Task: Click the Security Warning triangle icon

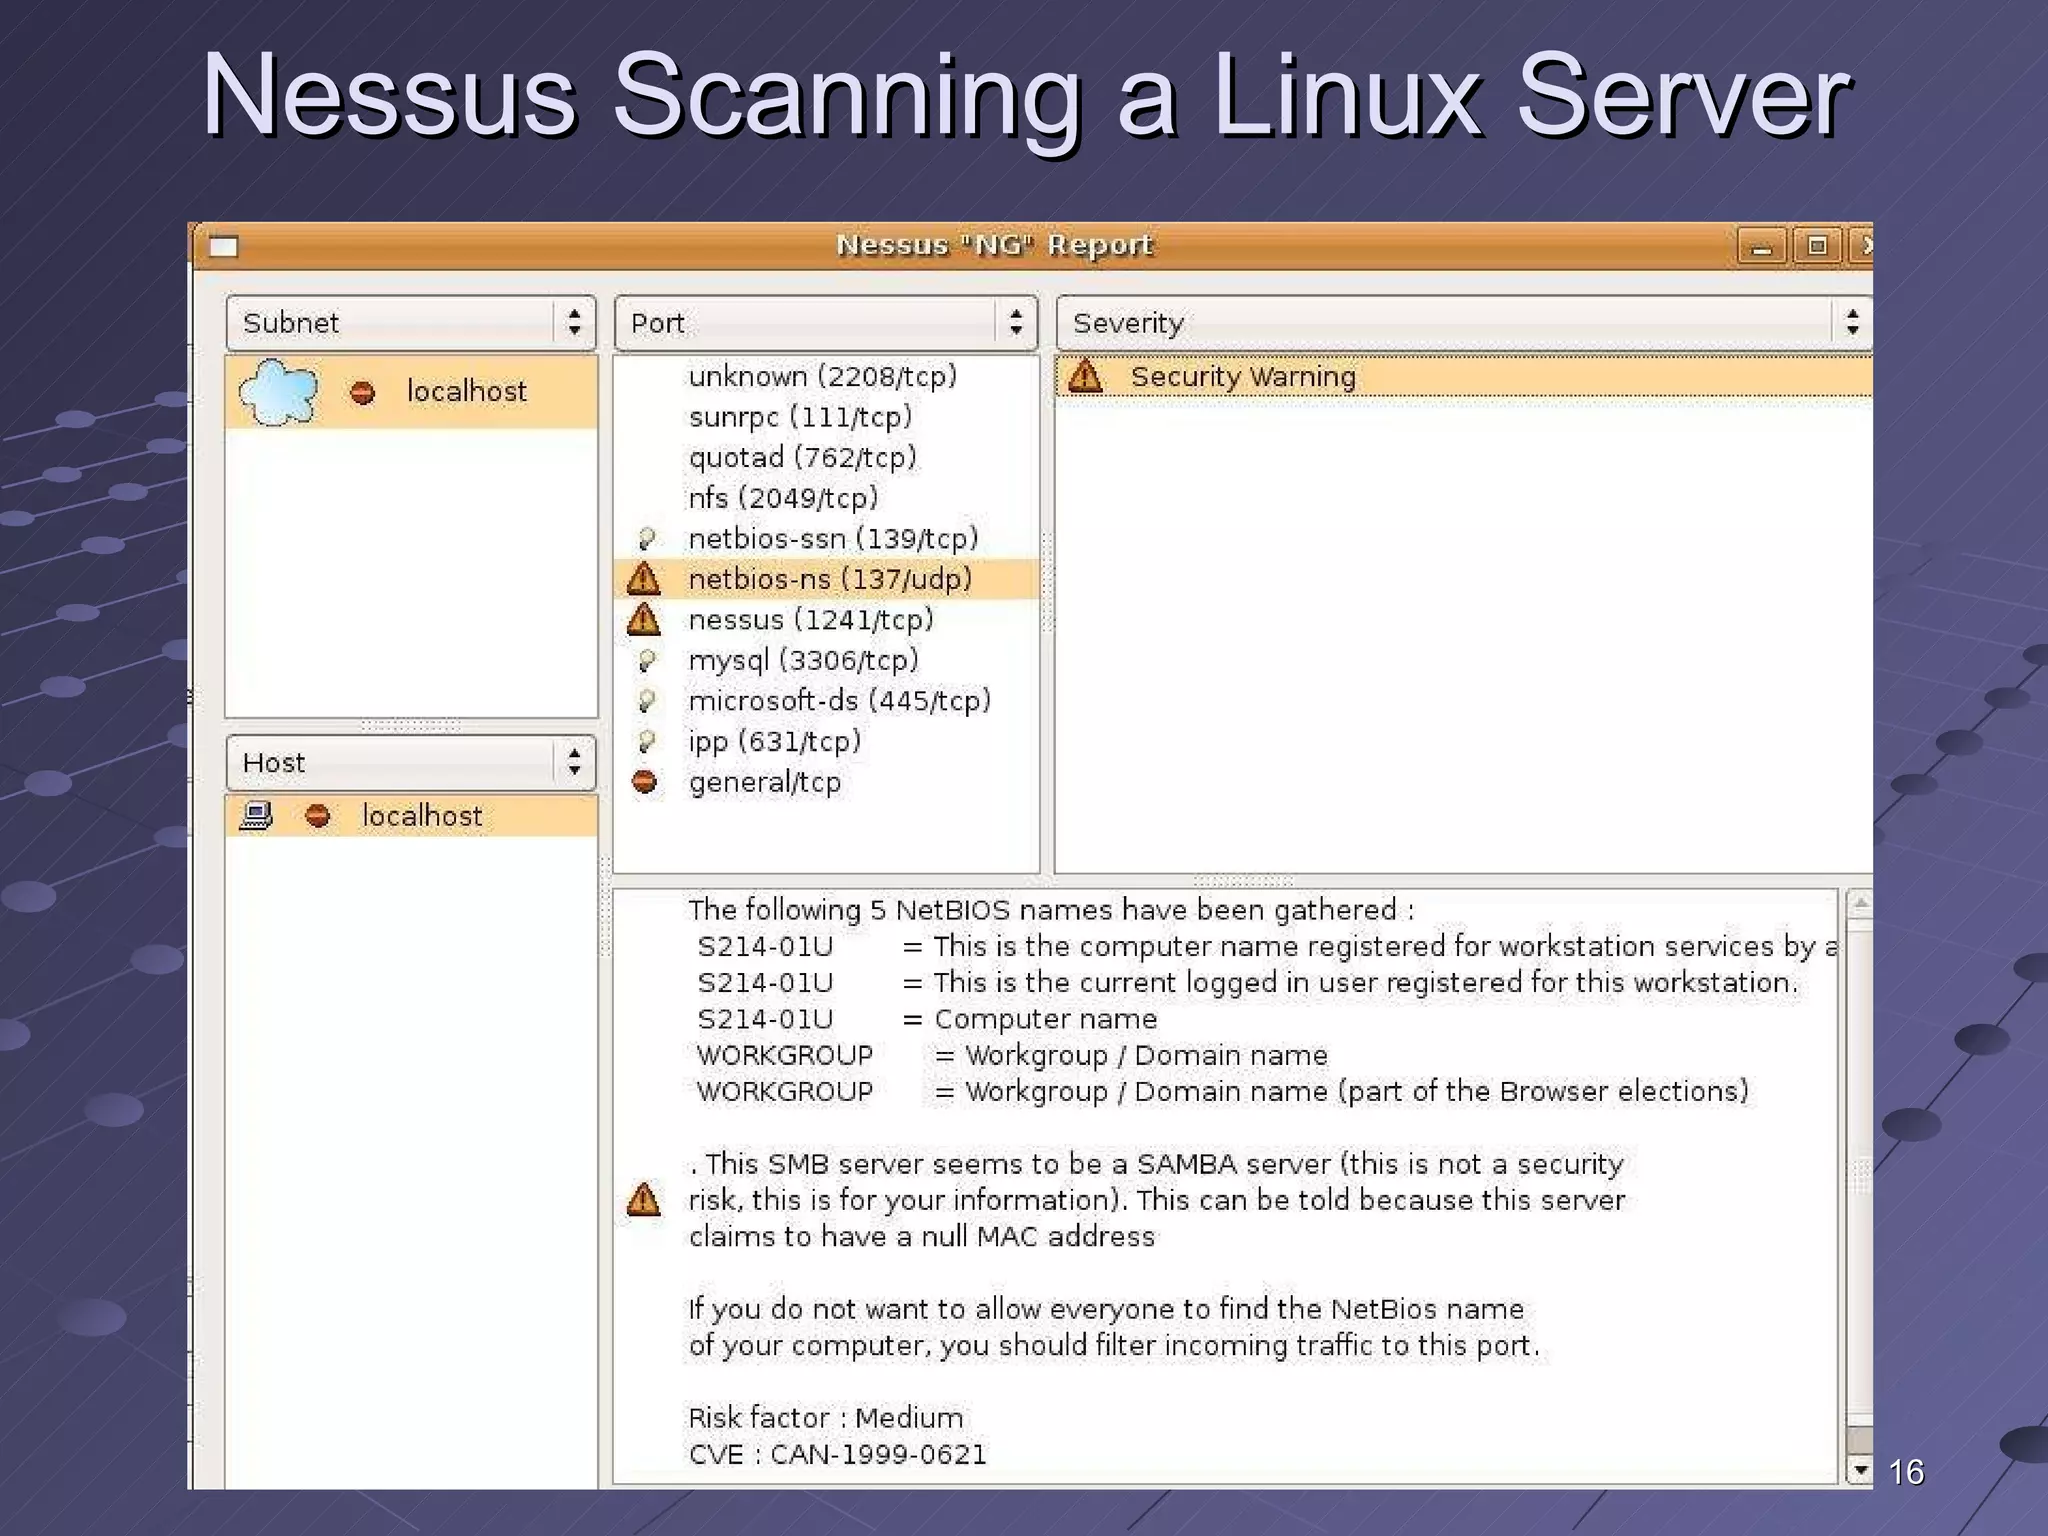Action: point(1085,377)
